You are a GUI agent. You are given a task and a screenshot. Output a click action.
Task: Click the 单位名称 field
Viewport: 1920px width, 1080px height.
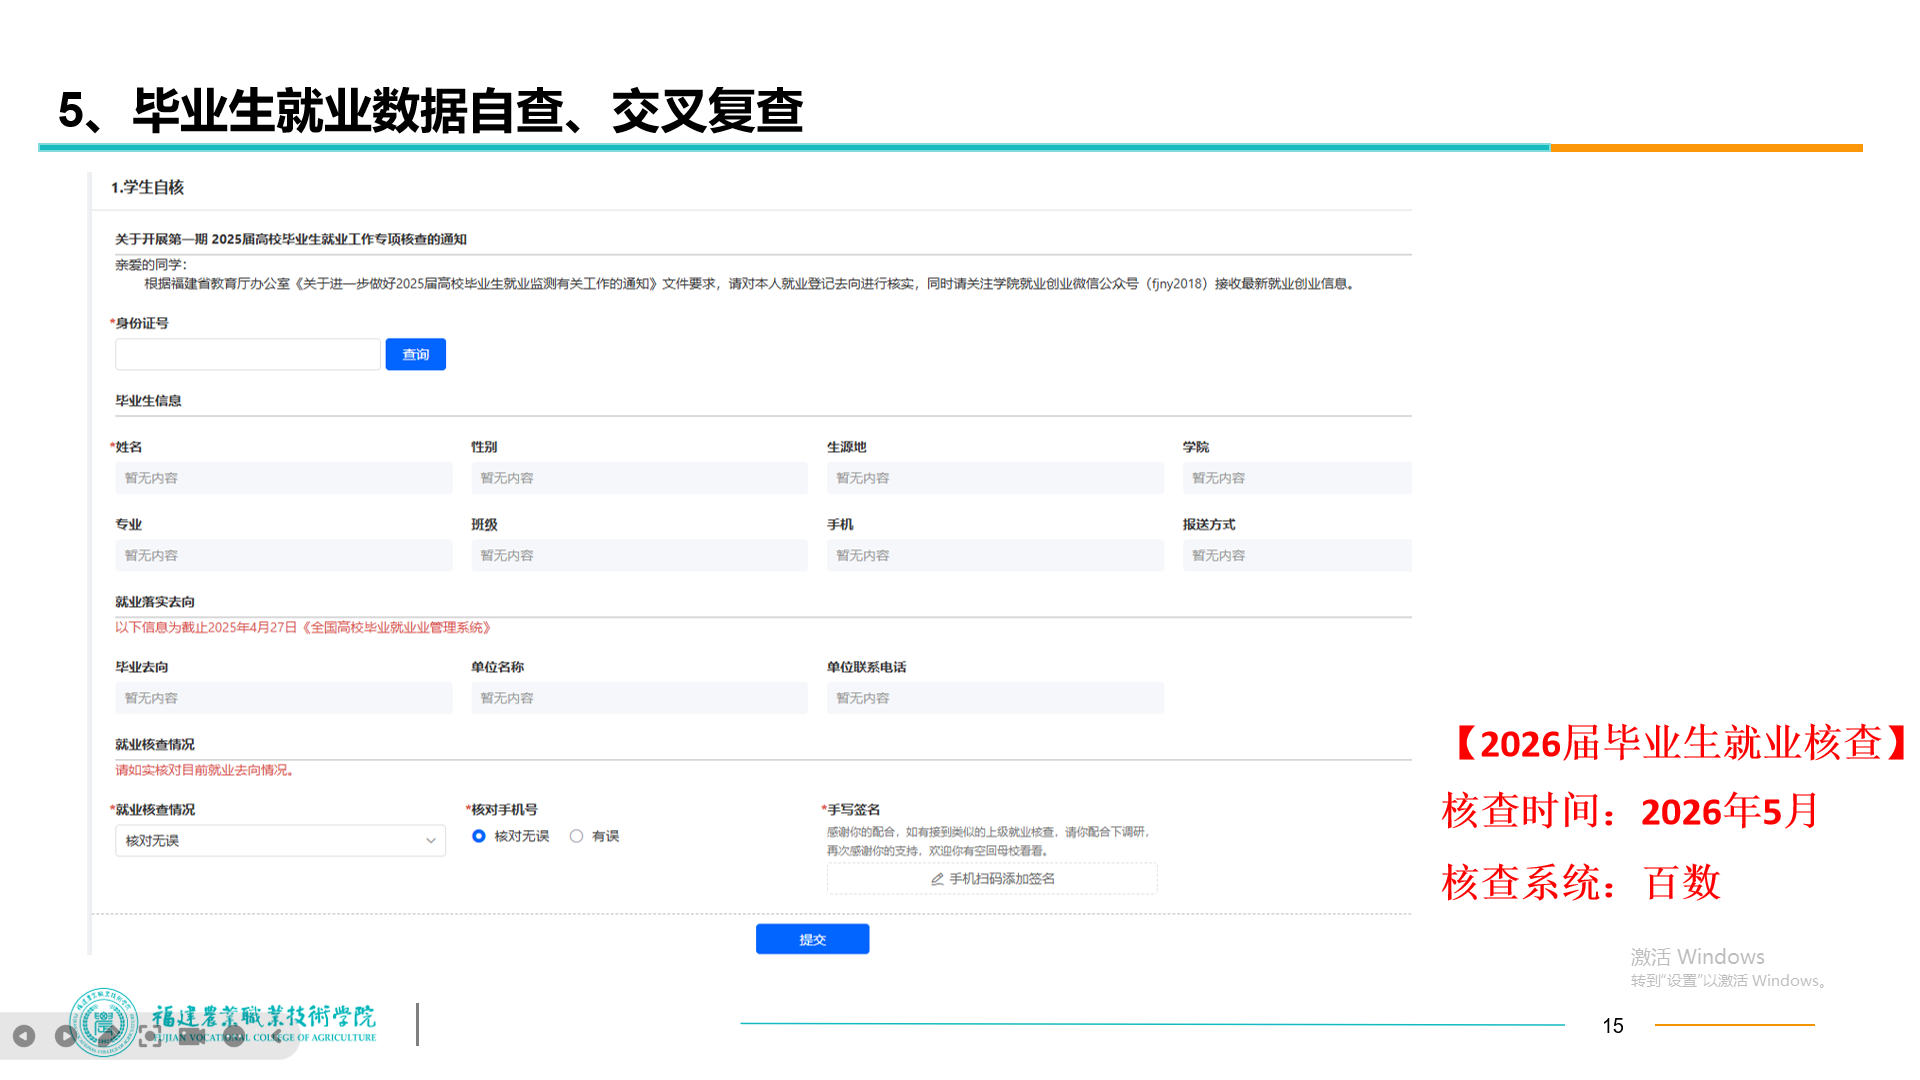point(638,698)
